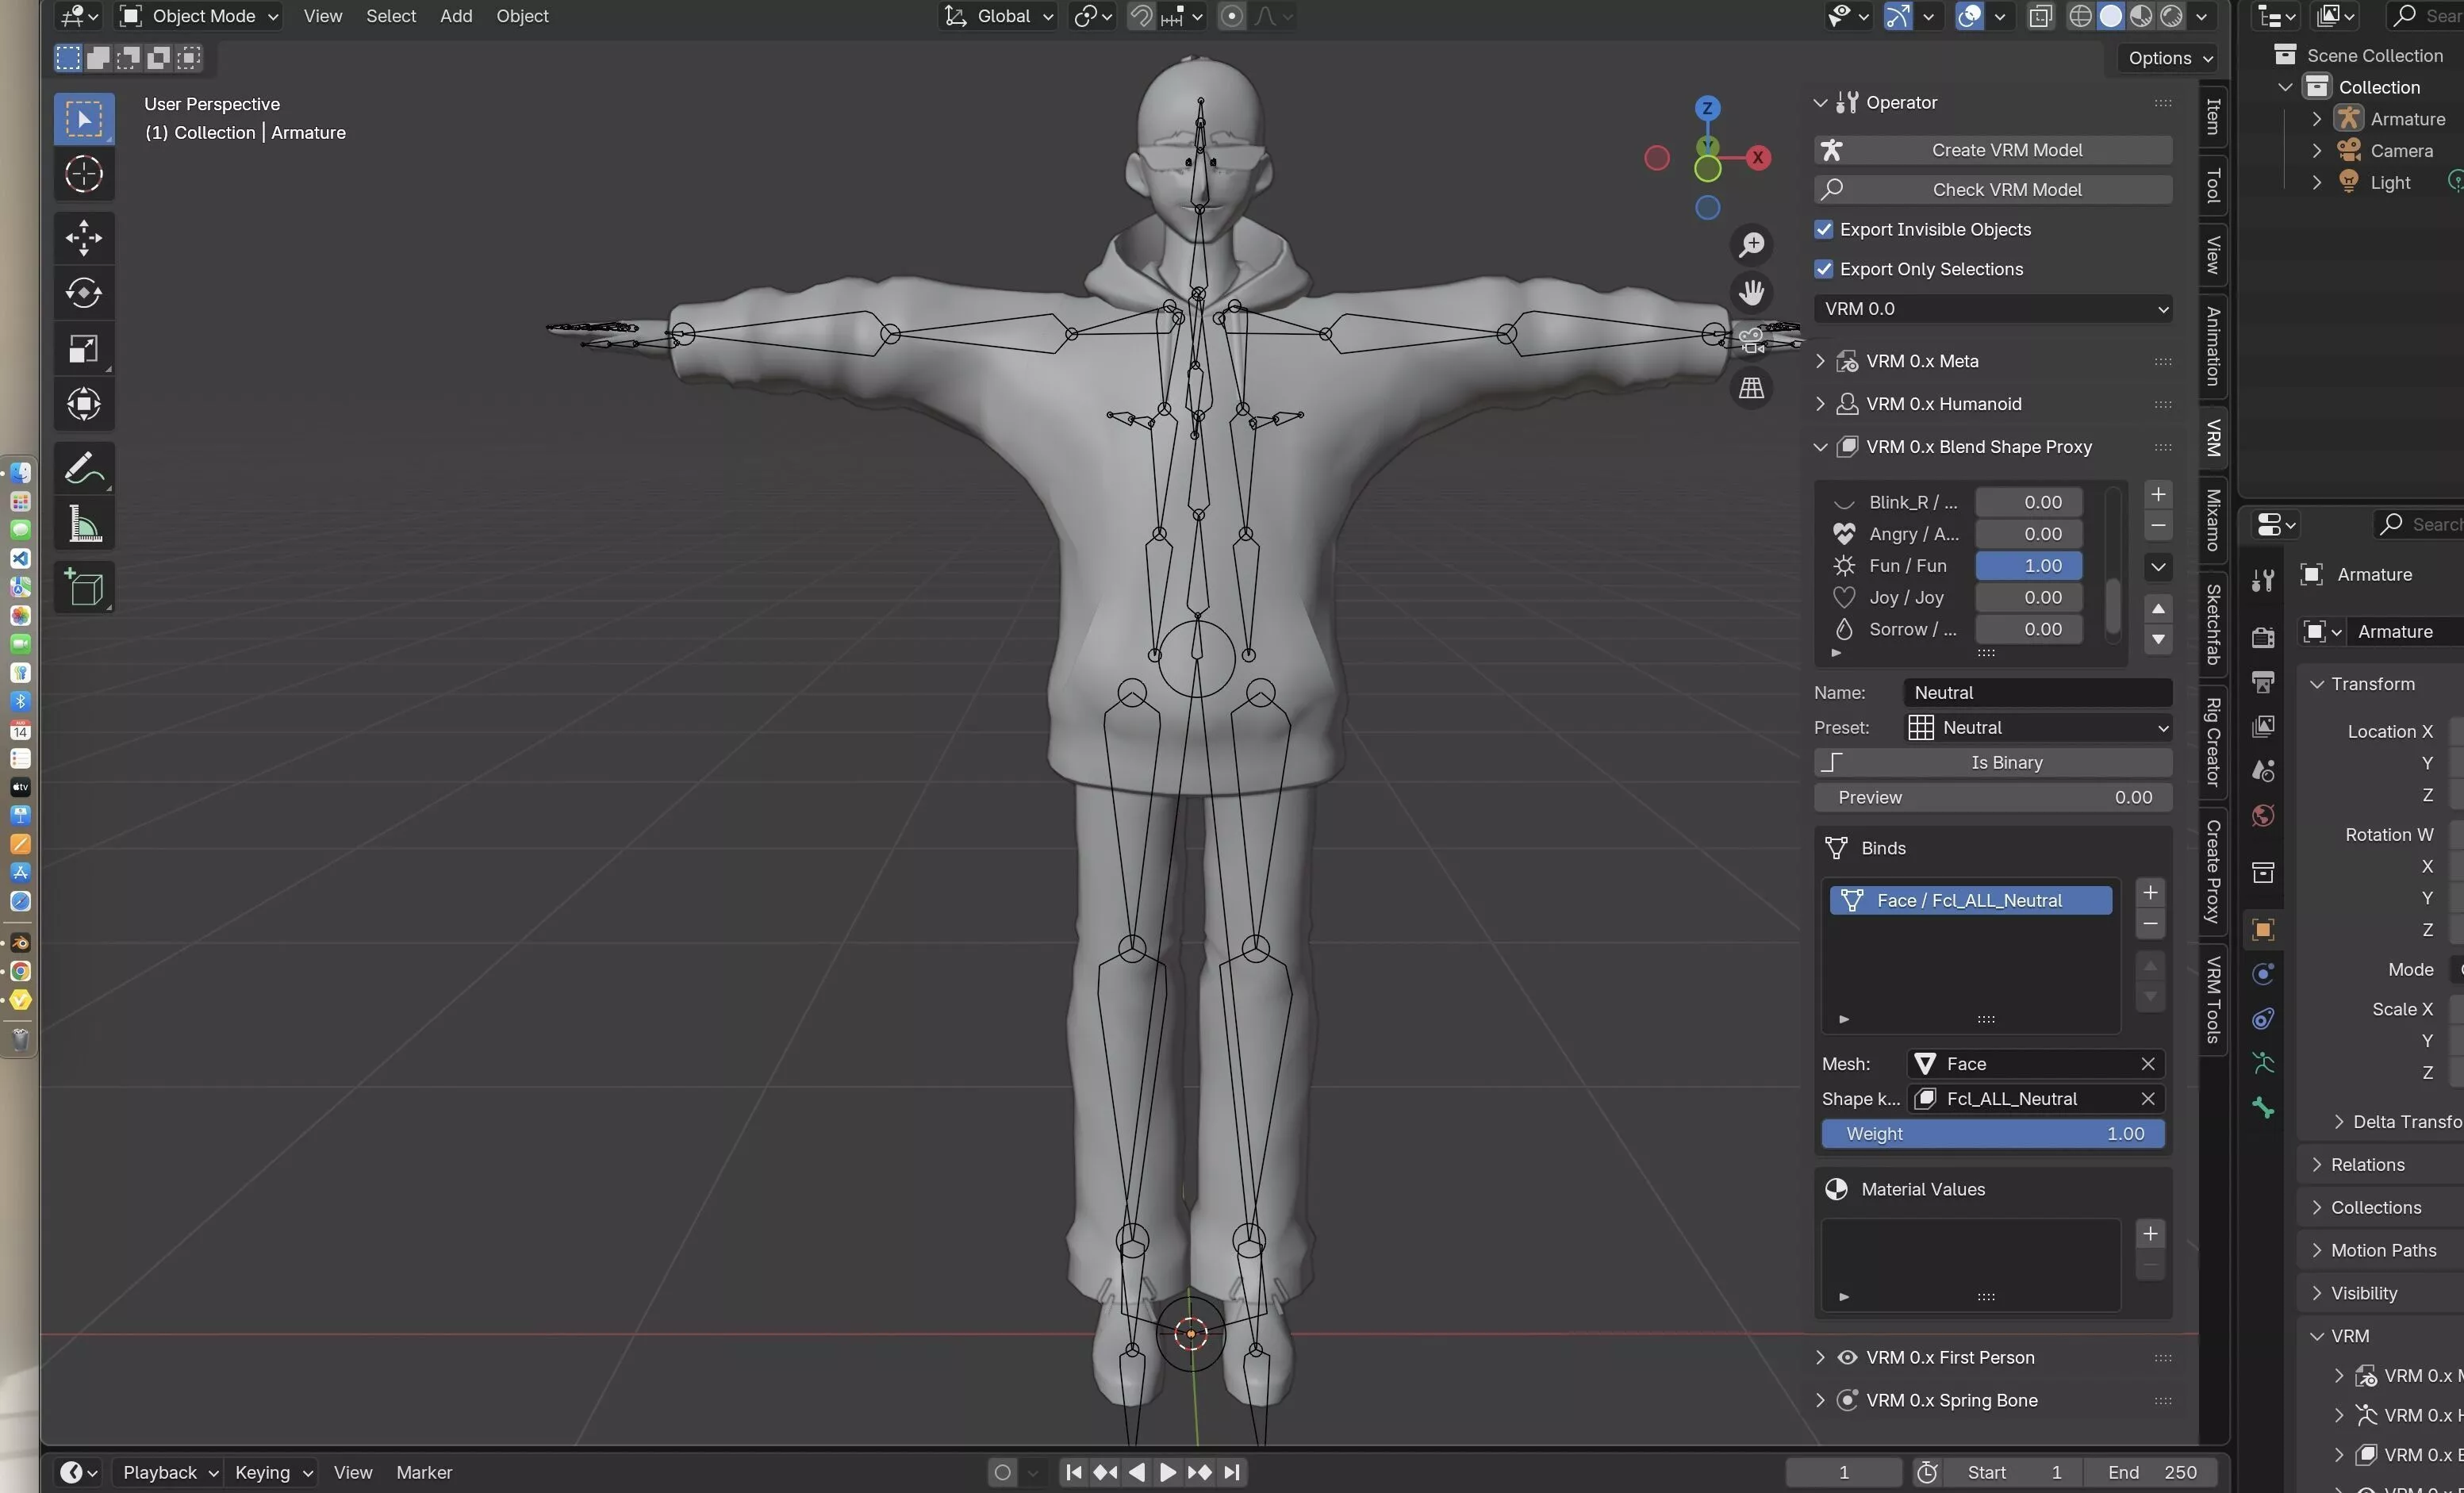Switch to the Mixamo sidebar tab
Image resolution: width=2464 pixels, height=1493 pixels.
[2213, 520]
